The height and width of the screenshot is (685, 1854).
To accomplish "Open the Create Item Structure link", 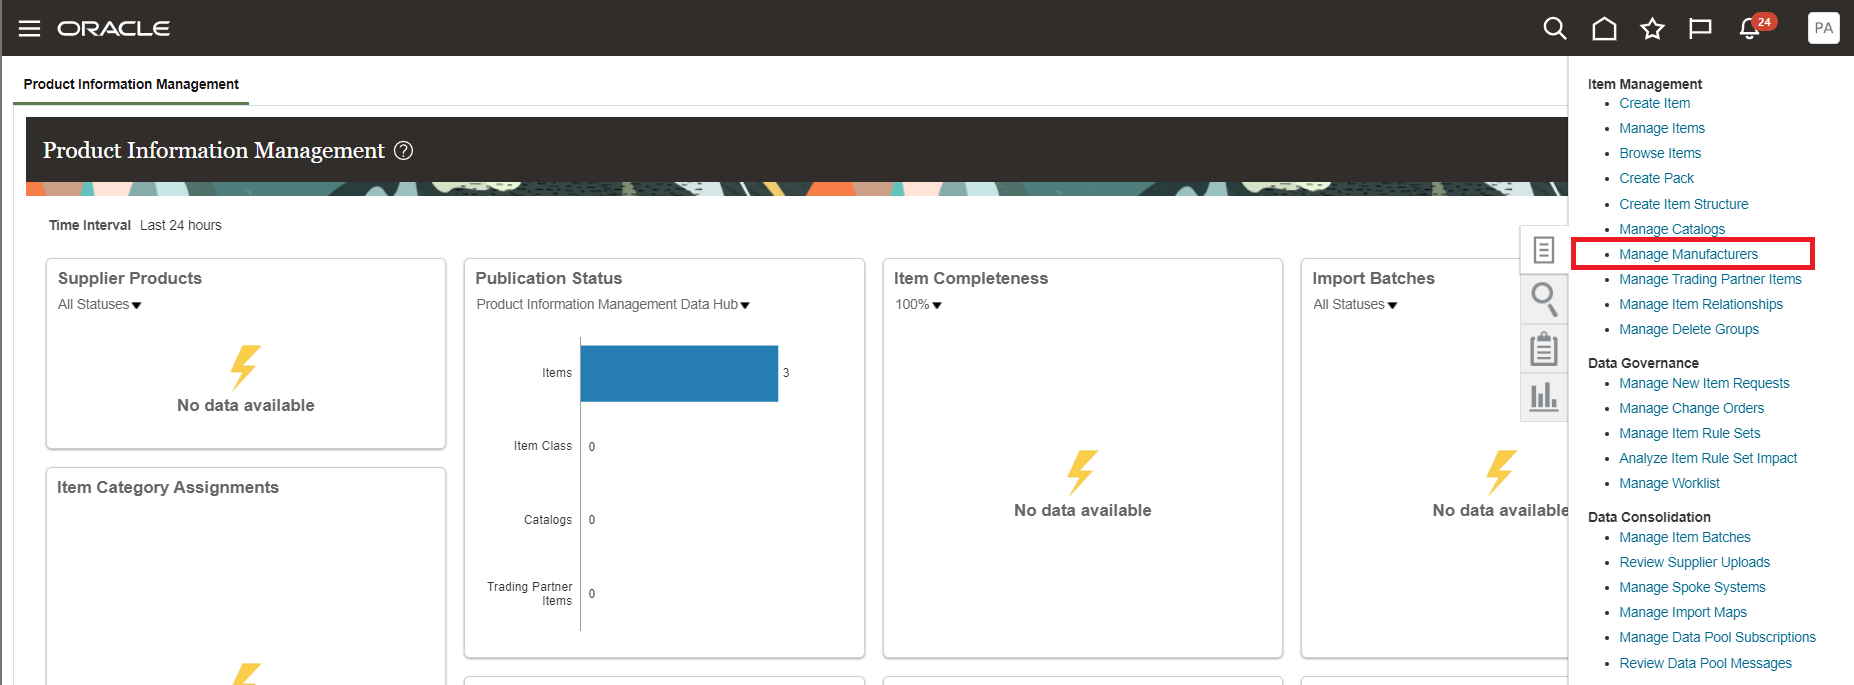I will point(1684,204).
